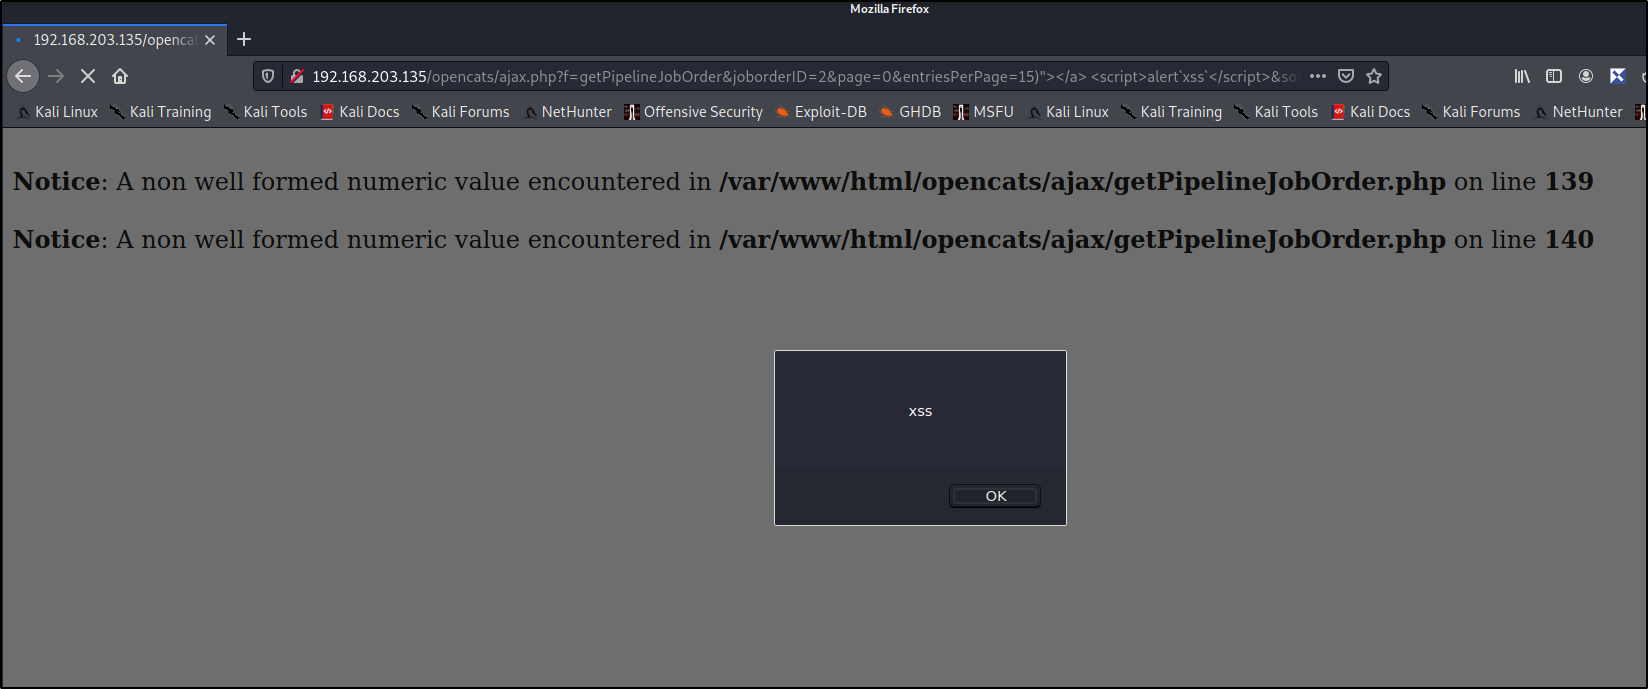Click the notice text ending with line 139
The width and height of the screenshot is (1648, 689).
803,182
